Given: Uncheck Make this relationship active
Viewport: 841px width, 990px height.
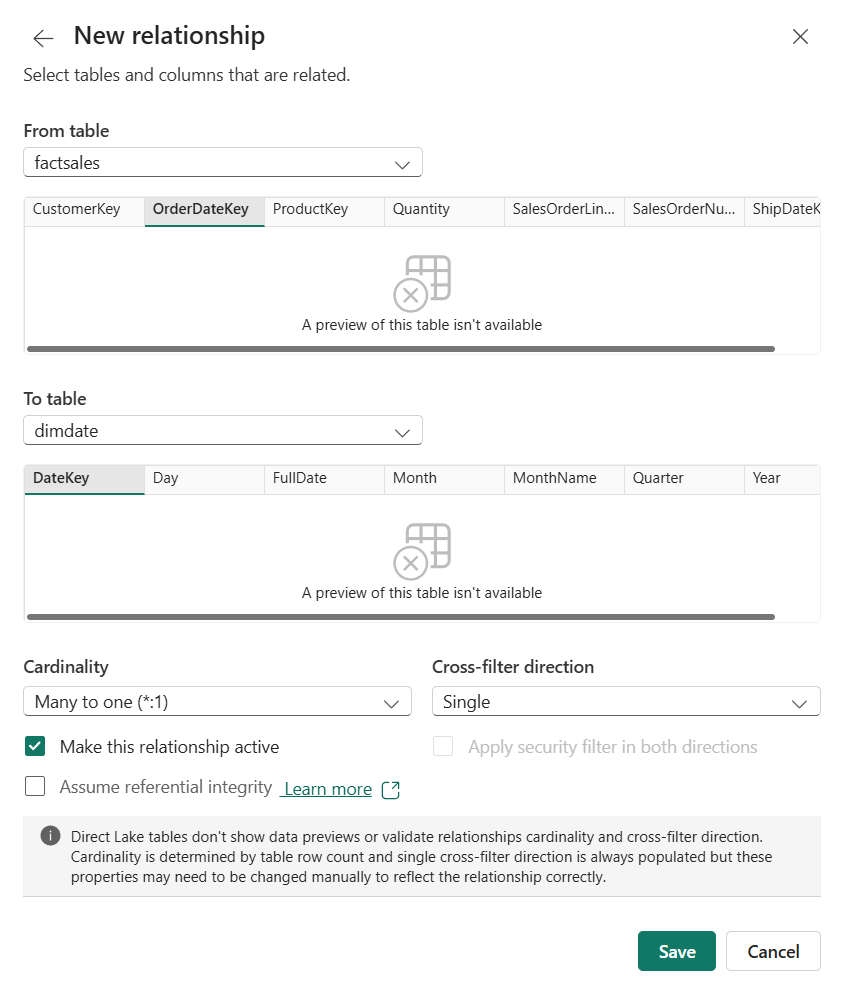Looking at the screenshot, I should [x=35, y=746].
